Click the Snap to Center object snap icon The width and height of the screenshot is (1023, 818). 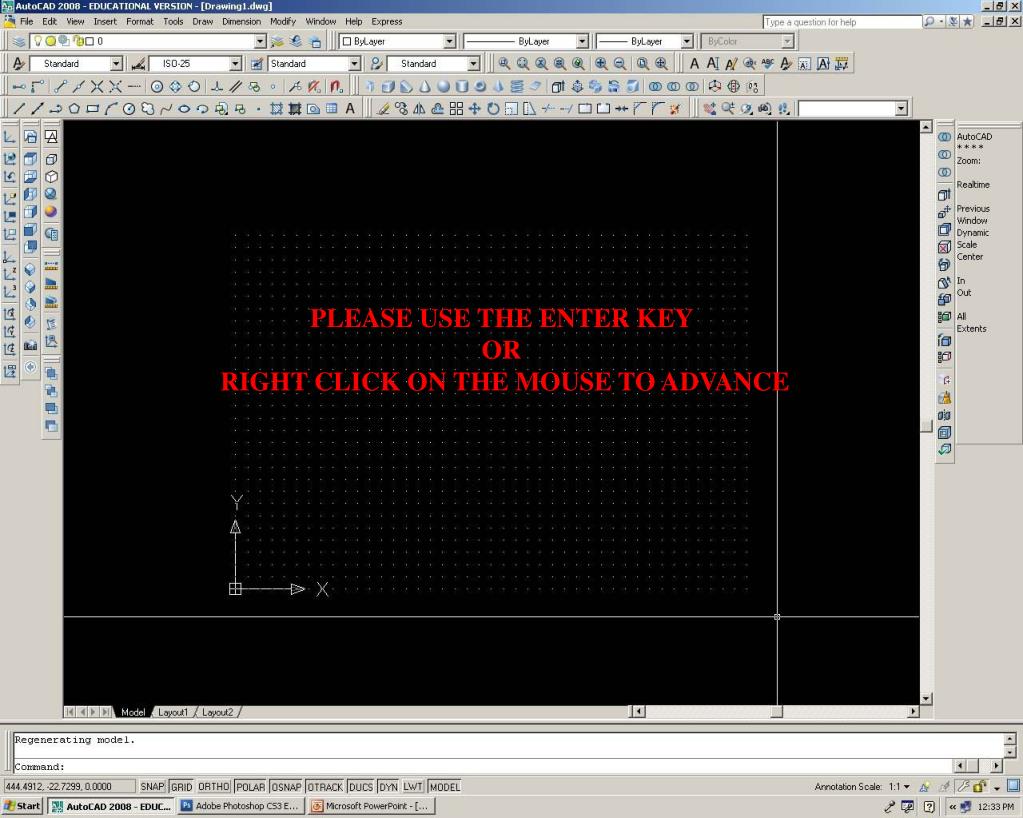tap(157, 86)
